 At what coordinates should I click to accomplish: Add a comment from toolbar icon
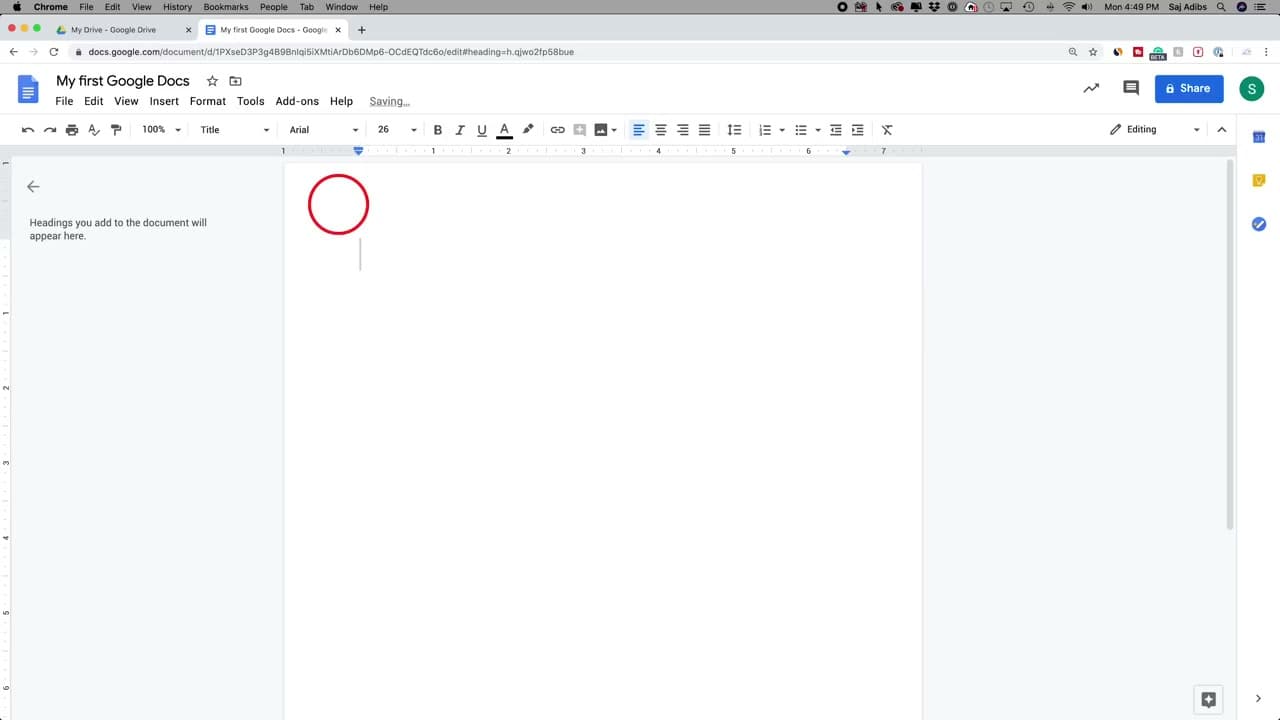point(579,130)
